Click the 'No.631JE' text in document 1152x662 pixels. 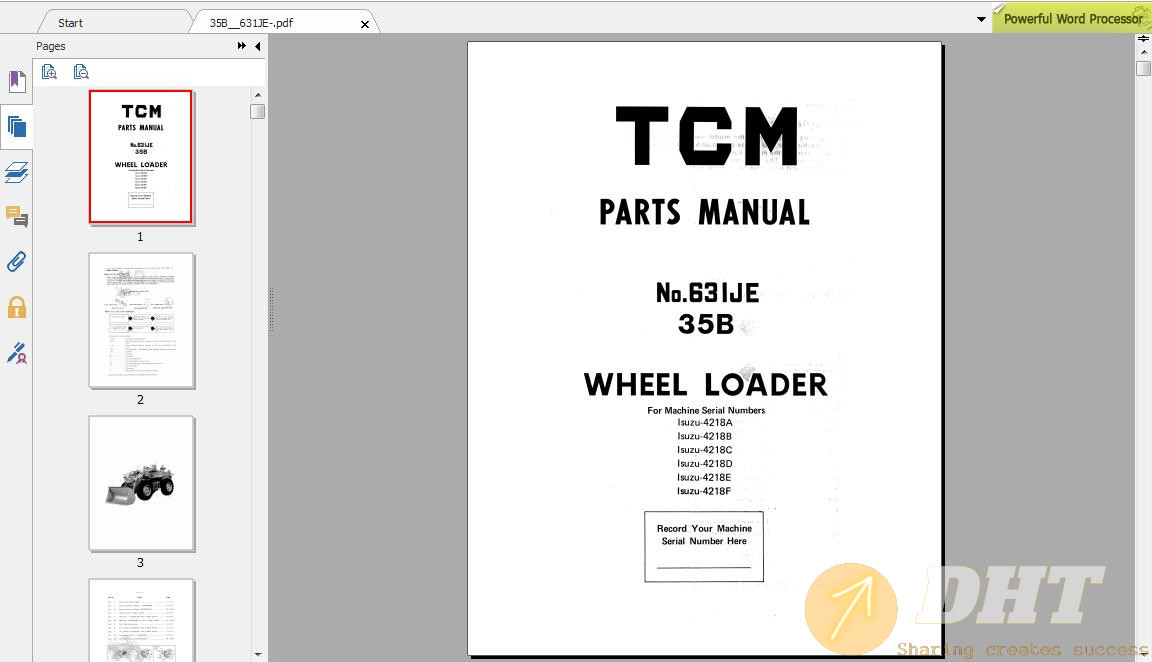point(707,292)
